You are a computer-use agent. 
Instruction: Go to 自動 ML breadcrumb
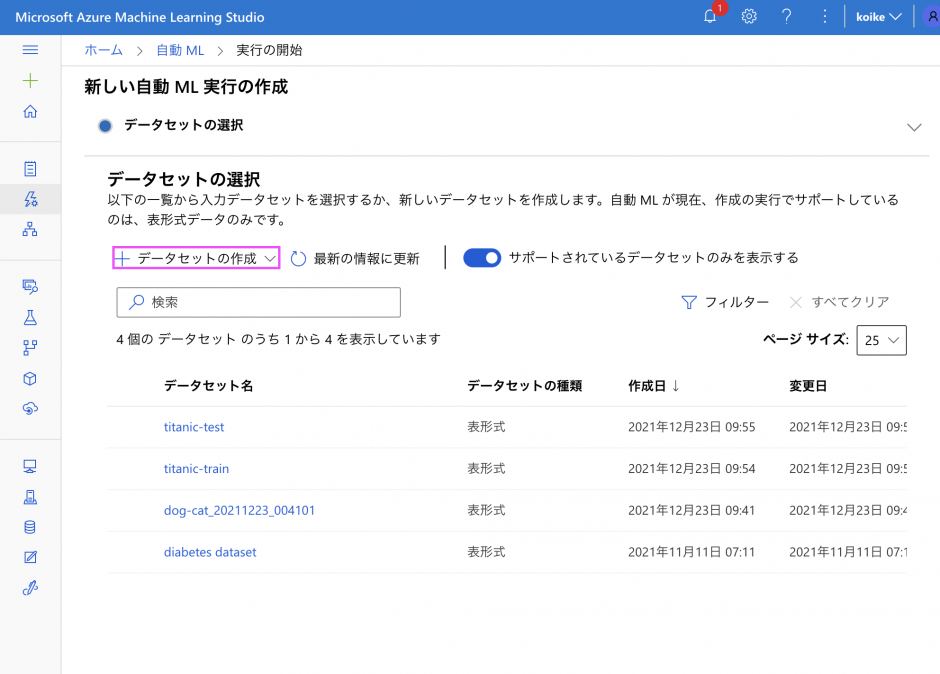tap(180, 50)
